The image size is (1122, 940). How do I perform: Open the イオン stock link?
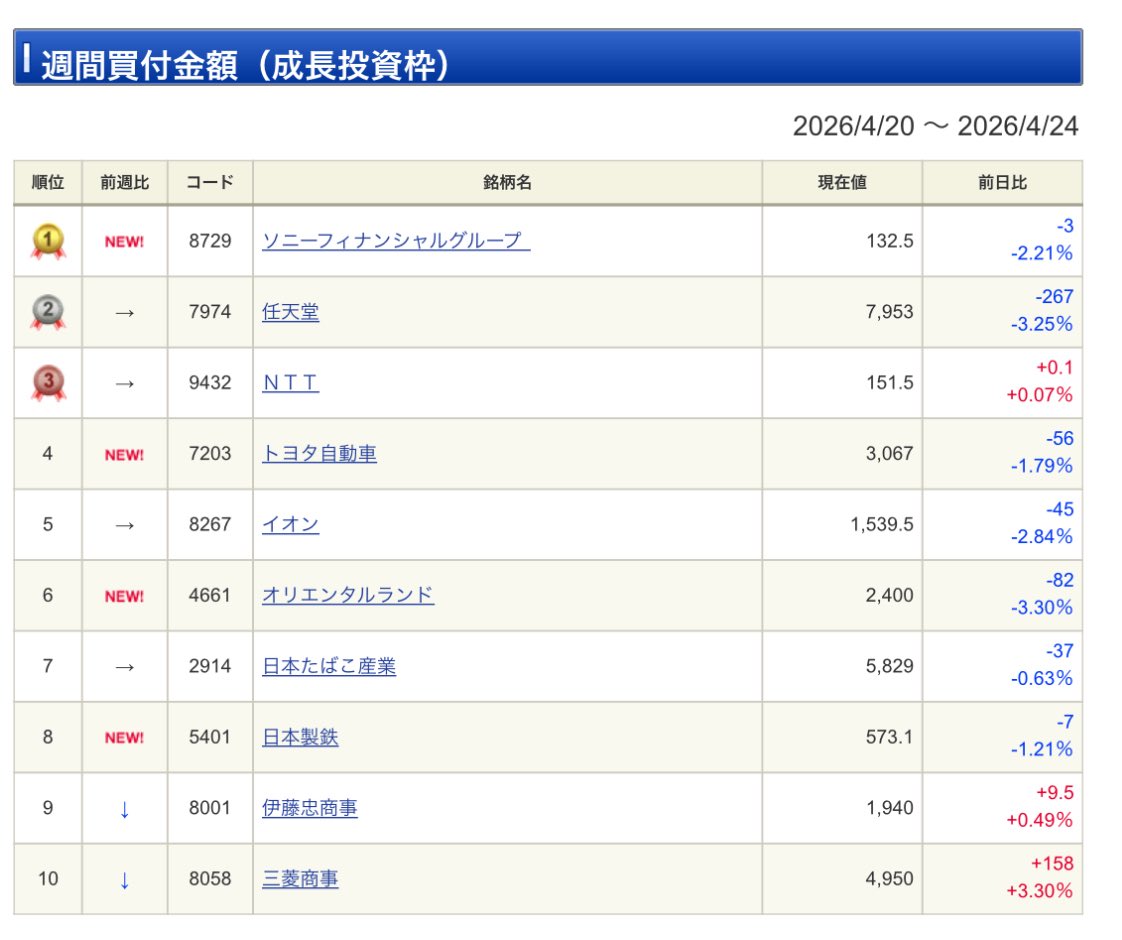point(290,525)
